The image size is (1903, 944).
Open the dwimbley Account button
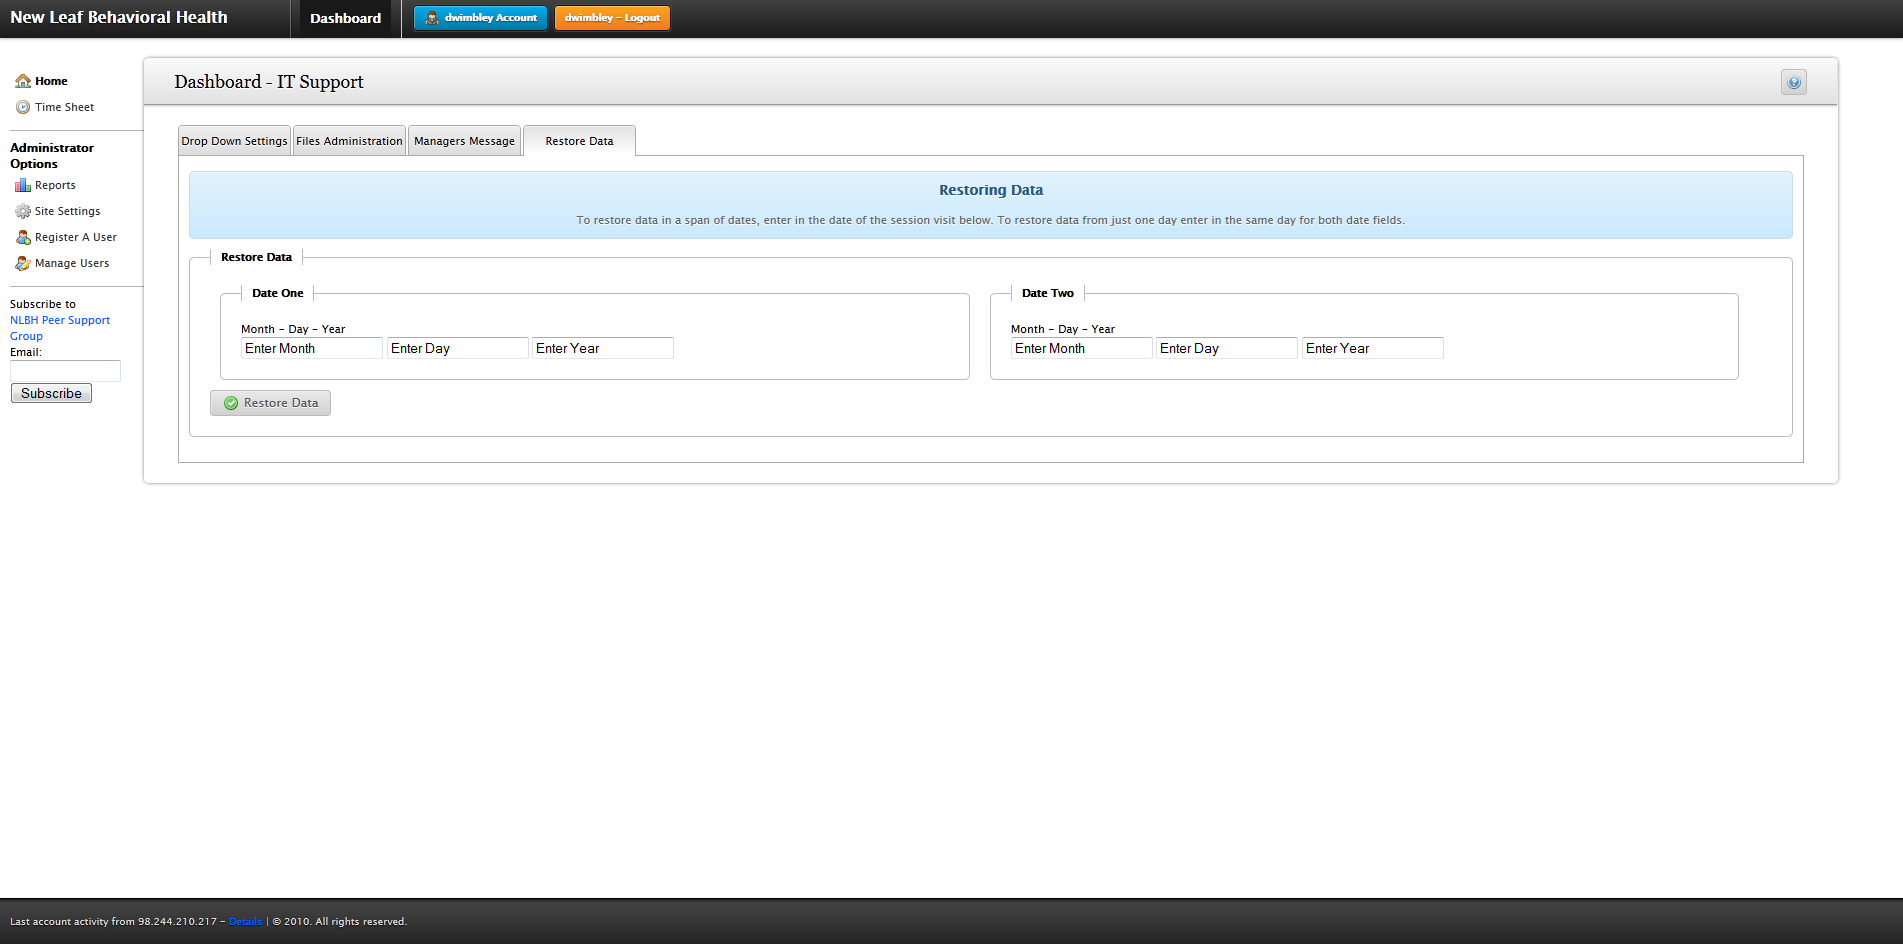tap(480, 18)
